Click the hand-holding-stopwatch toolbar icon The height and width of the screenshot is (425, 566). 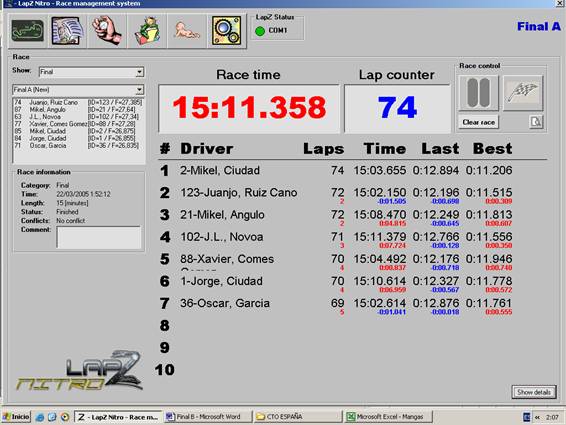tap(107, 31)
